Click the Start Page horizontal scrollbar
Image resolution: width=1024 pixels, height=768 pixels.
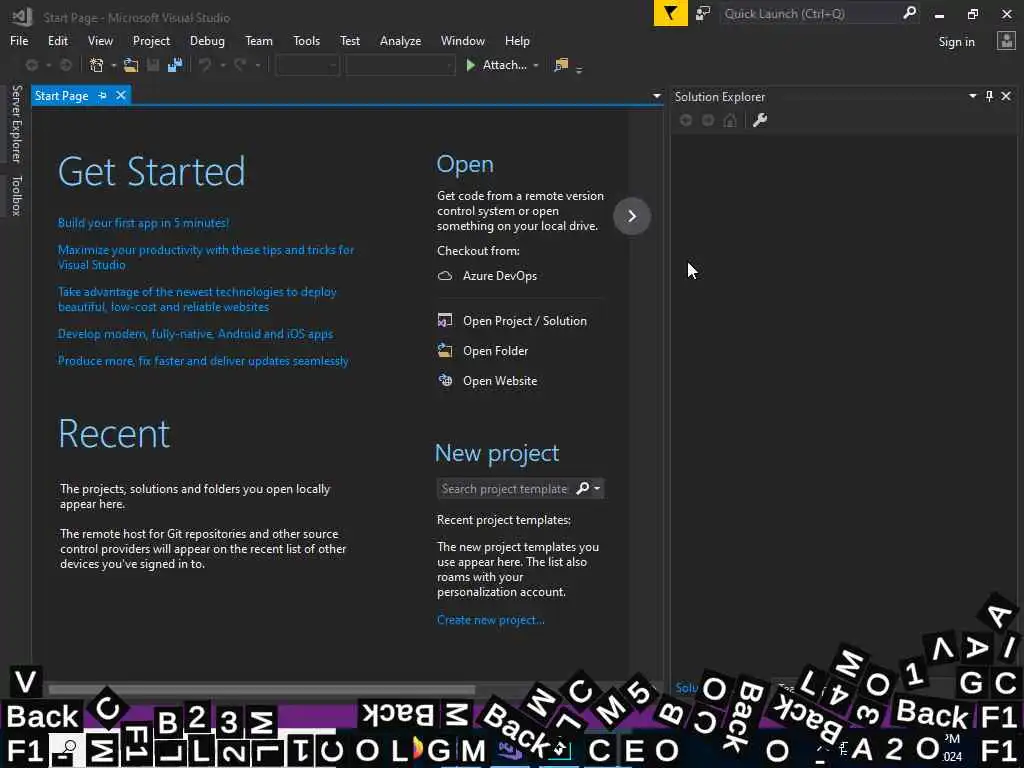click(x=261, y=690)
